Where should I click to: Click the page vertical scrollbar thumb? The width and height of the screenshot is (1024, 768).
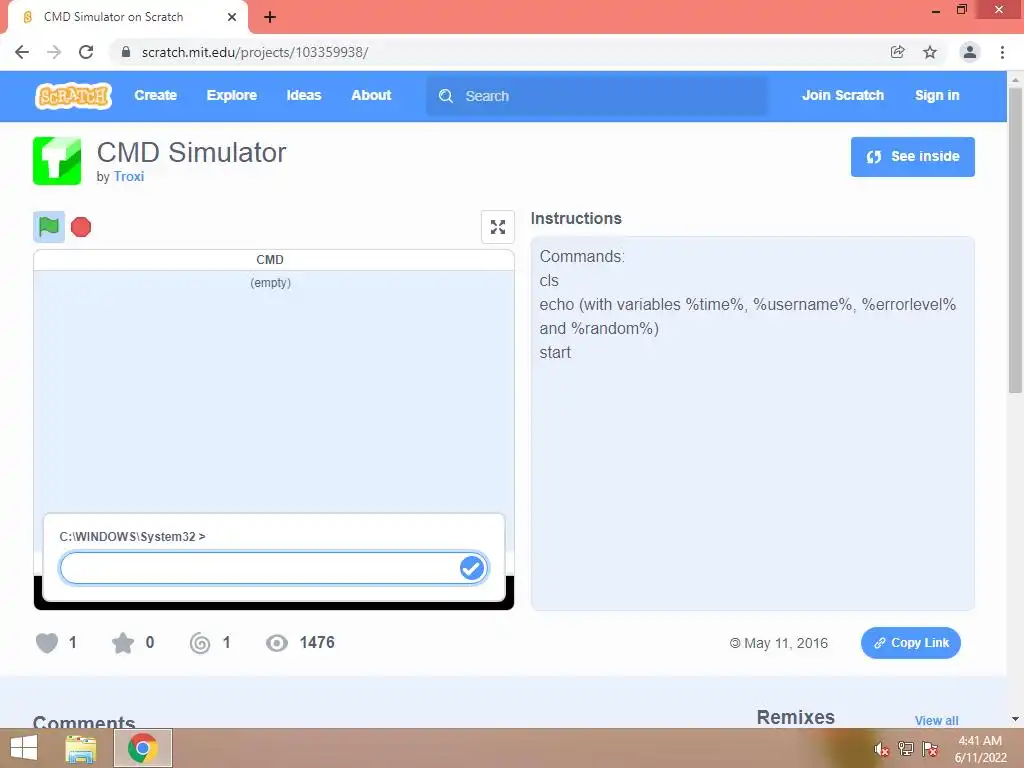point(1015,240)
